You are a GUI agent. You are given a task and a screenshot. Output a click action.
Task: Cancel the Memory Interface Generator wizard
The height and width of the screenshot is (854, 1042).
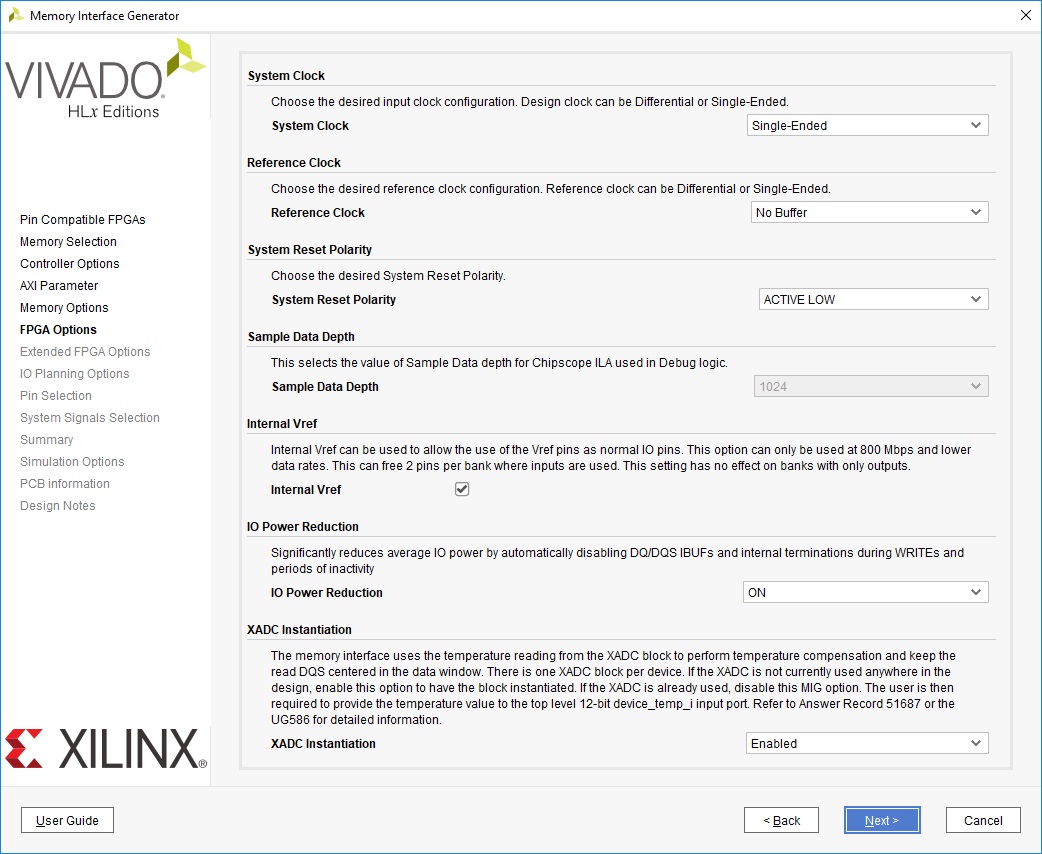982,820
